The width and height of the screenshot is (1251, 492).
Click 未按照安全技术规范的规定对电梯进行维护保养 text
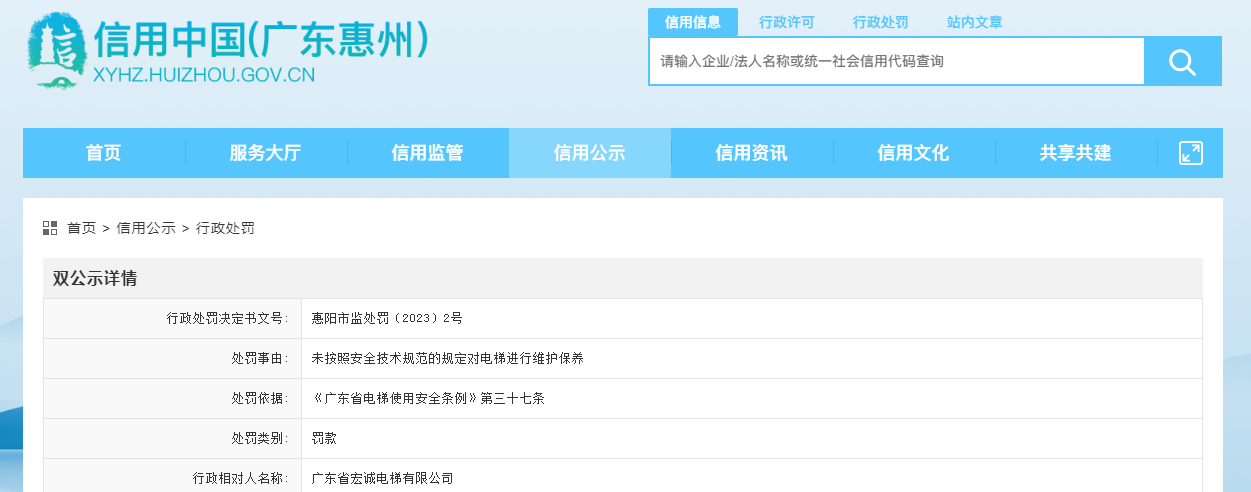tap(448, 358)
